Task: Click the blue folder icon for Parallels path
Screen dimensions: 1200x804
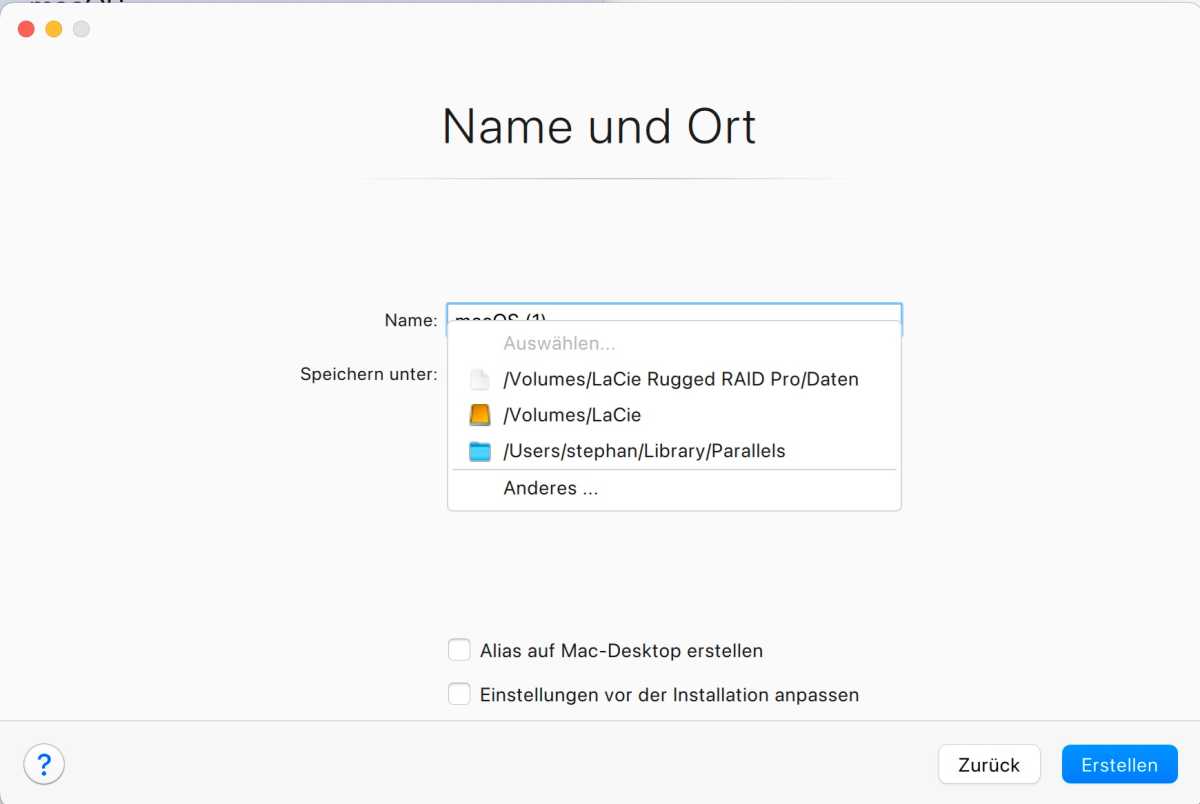Action: 480,451
